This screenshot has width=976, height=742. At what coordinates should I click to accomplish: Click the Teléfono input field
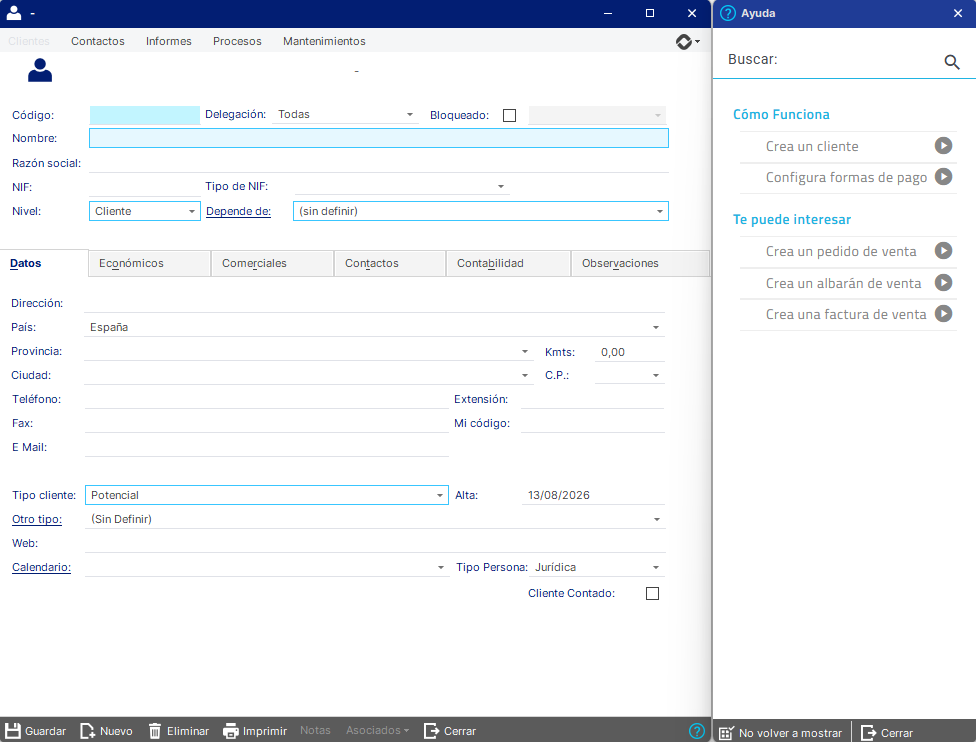tap(266, 400)
